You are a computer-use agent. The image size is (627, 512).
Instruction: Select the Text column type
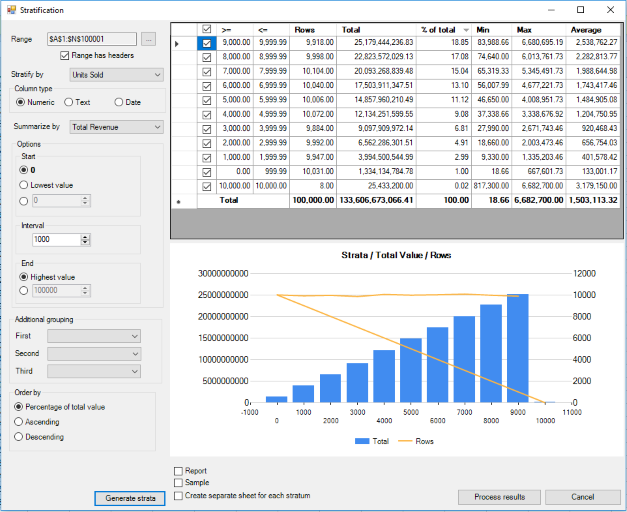coord(68,102)
